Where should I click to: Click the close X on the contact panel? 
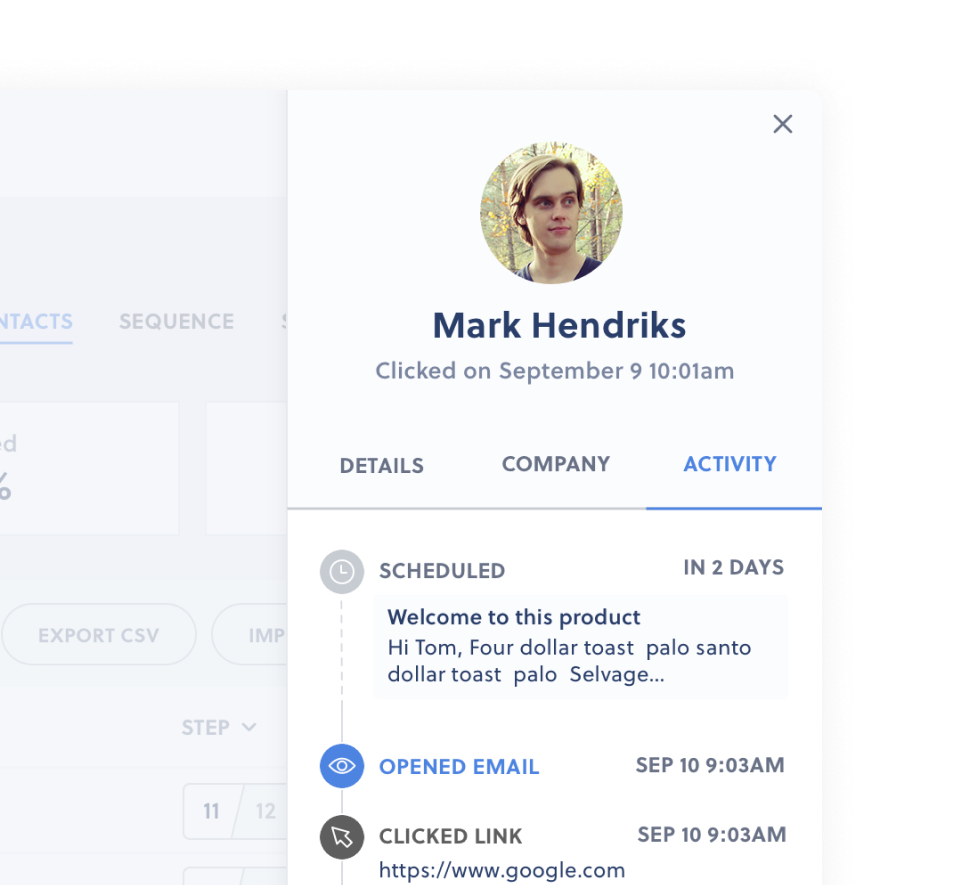(783, 124)
